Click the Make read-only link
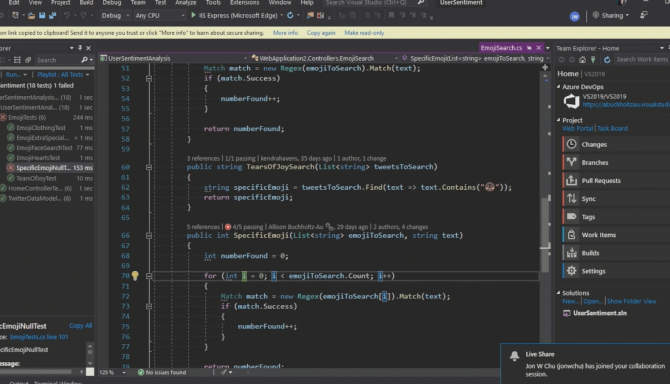Screen dimensions: 670x384 point(364,33)
